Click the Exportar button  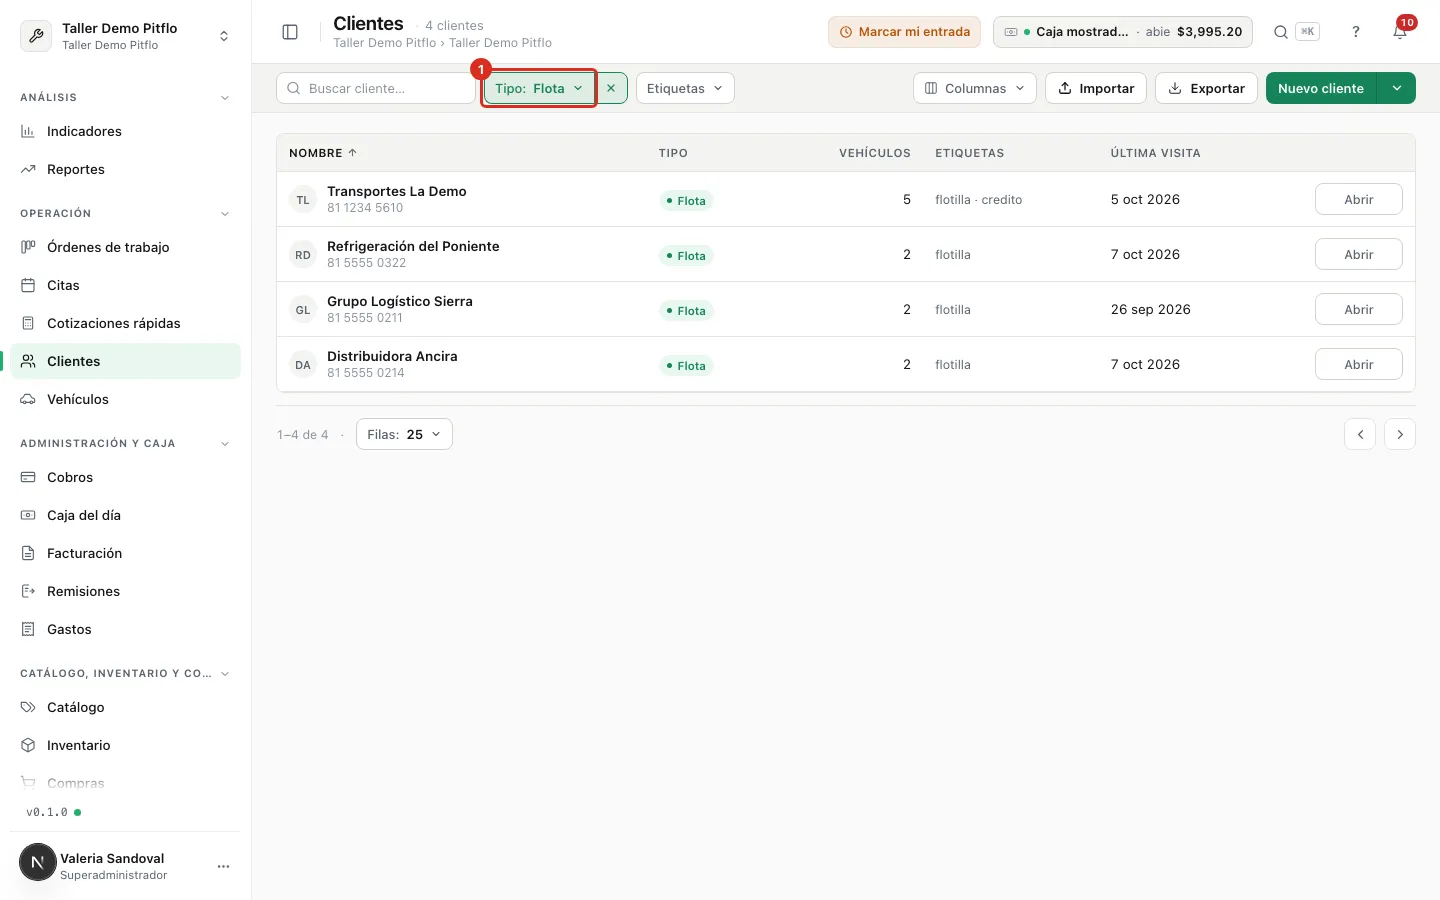tap(1206, 88)
